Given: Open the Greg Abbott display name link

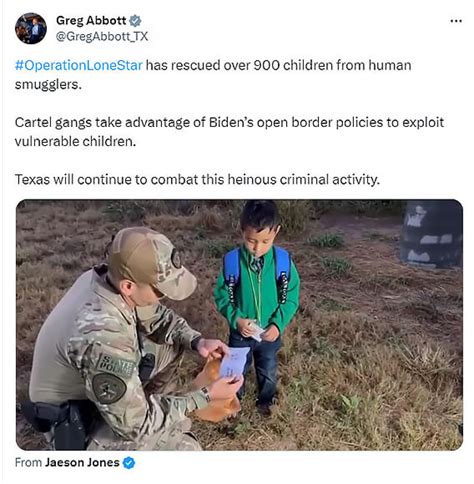Looking at the screenshot, I should click(91, 20).
